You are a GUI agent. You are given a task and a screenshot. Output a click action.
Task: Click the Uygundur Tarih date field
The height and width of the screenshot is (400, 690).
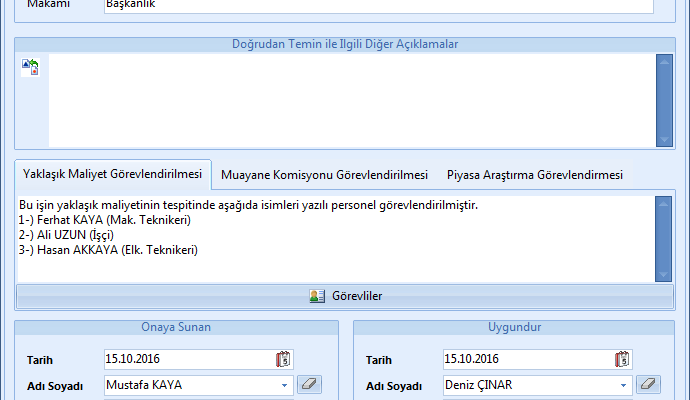[x=527, y=359]
